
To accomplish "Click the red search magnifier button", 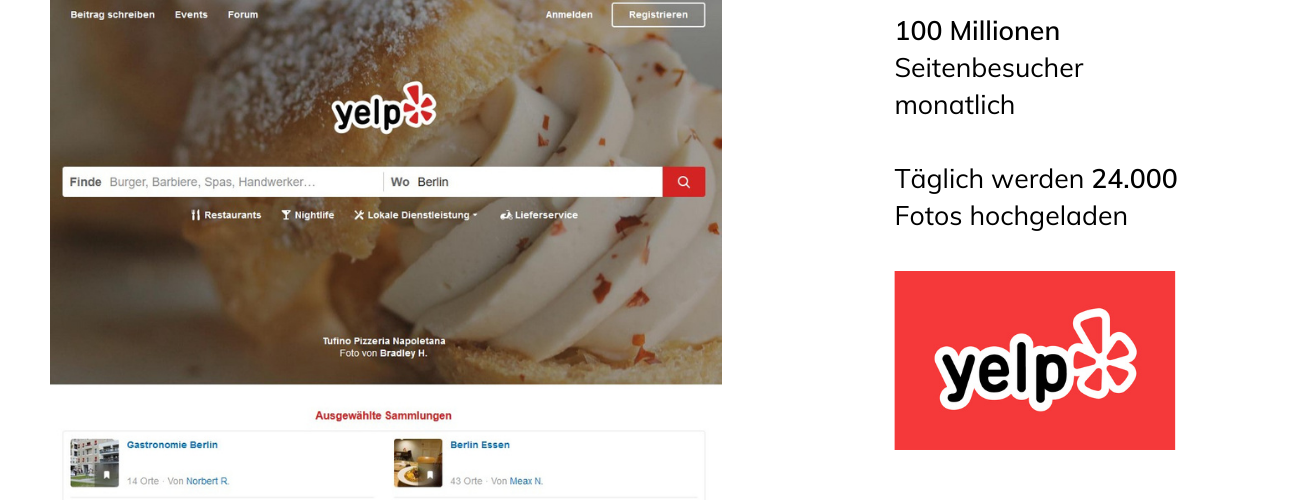I will (684, 182).
